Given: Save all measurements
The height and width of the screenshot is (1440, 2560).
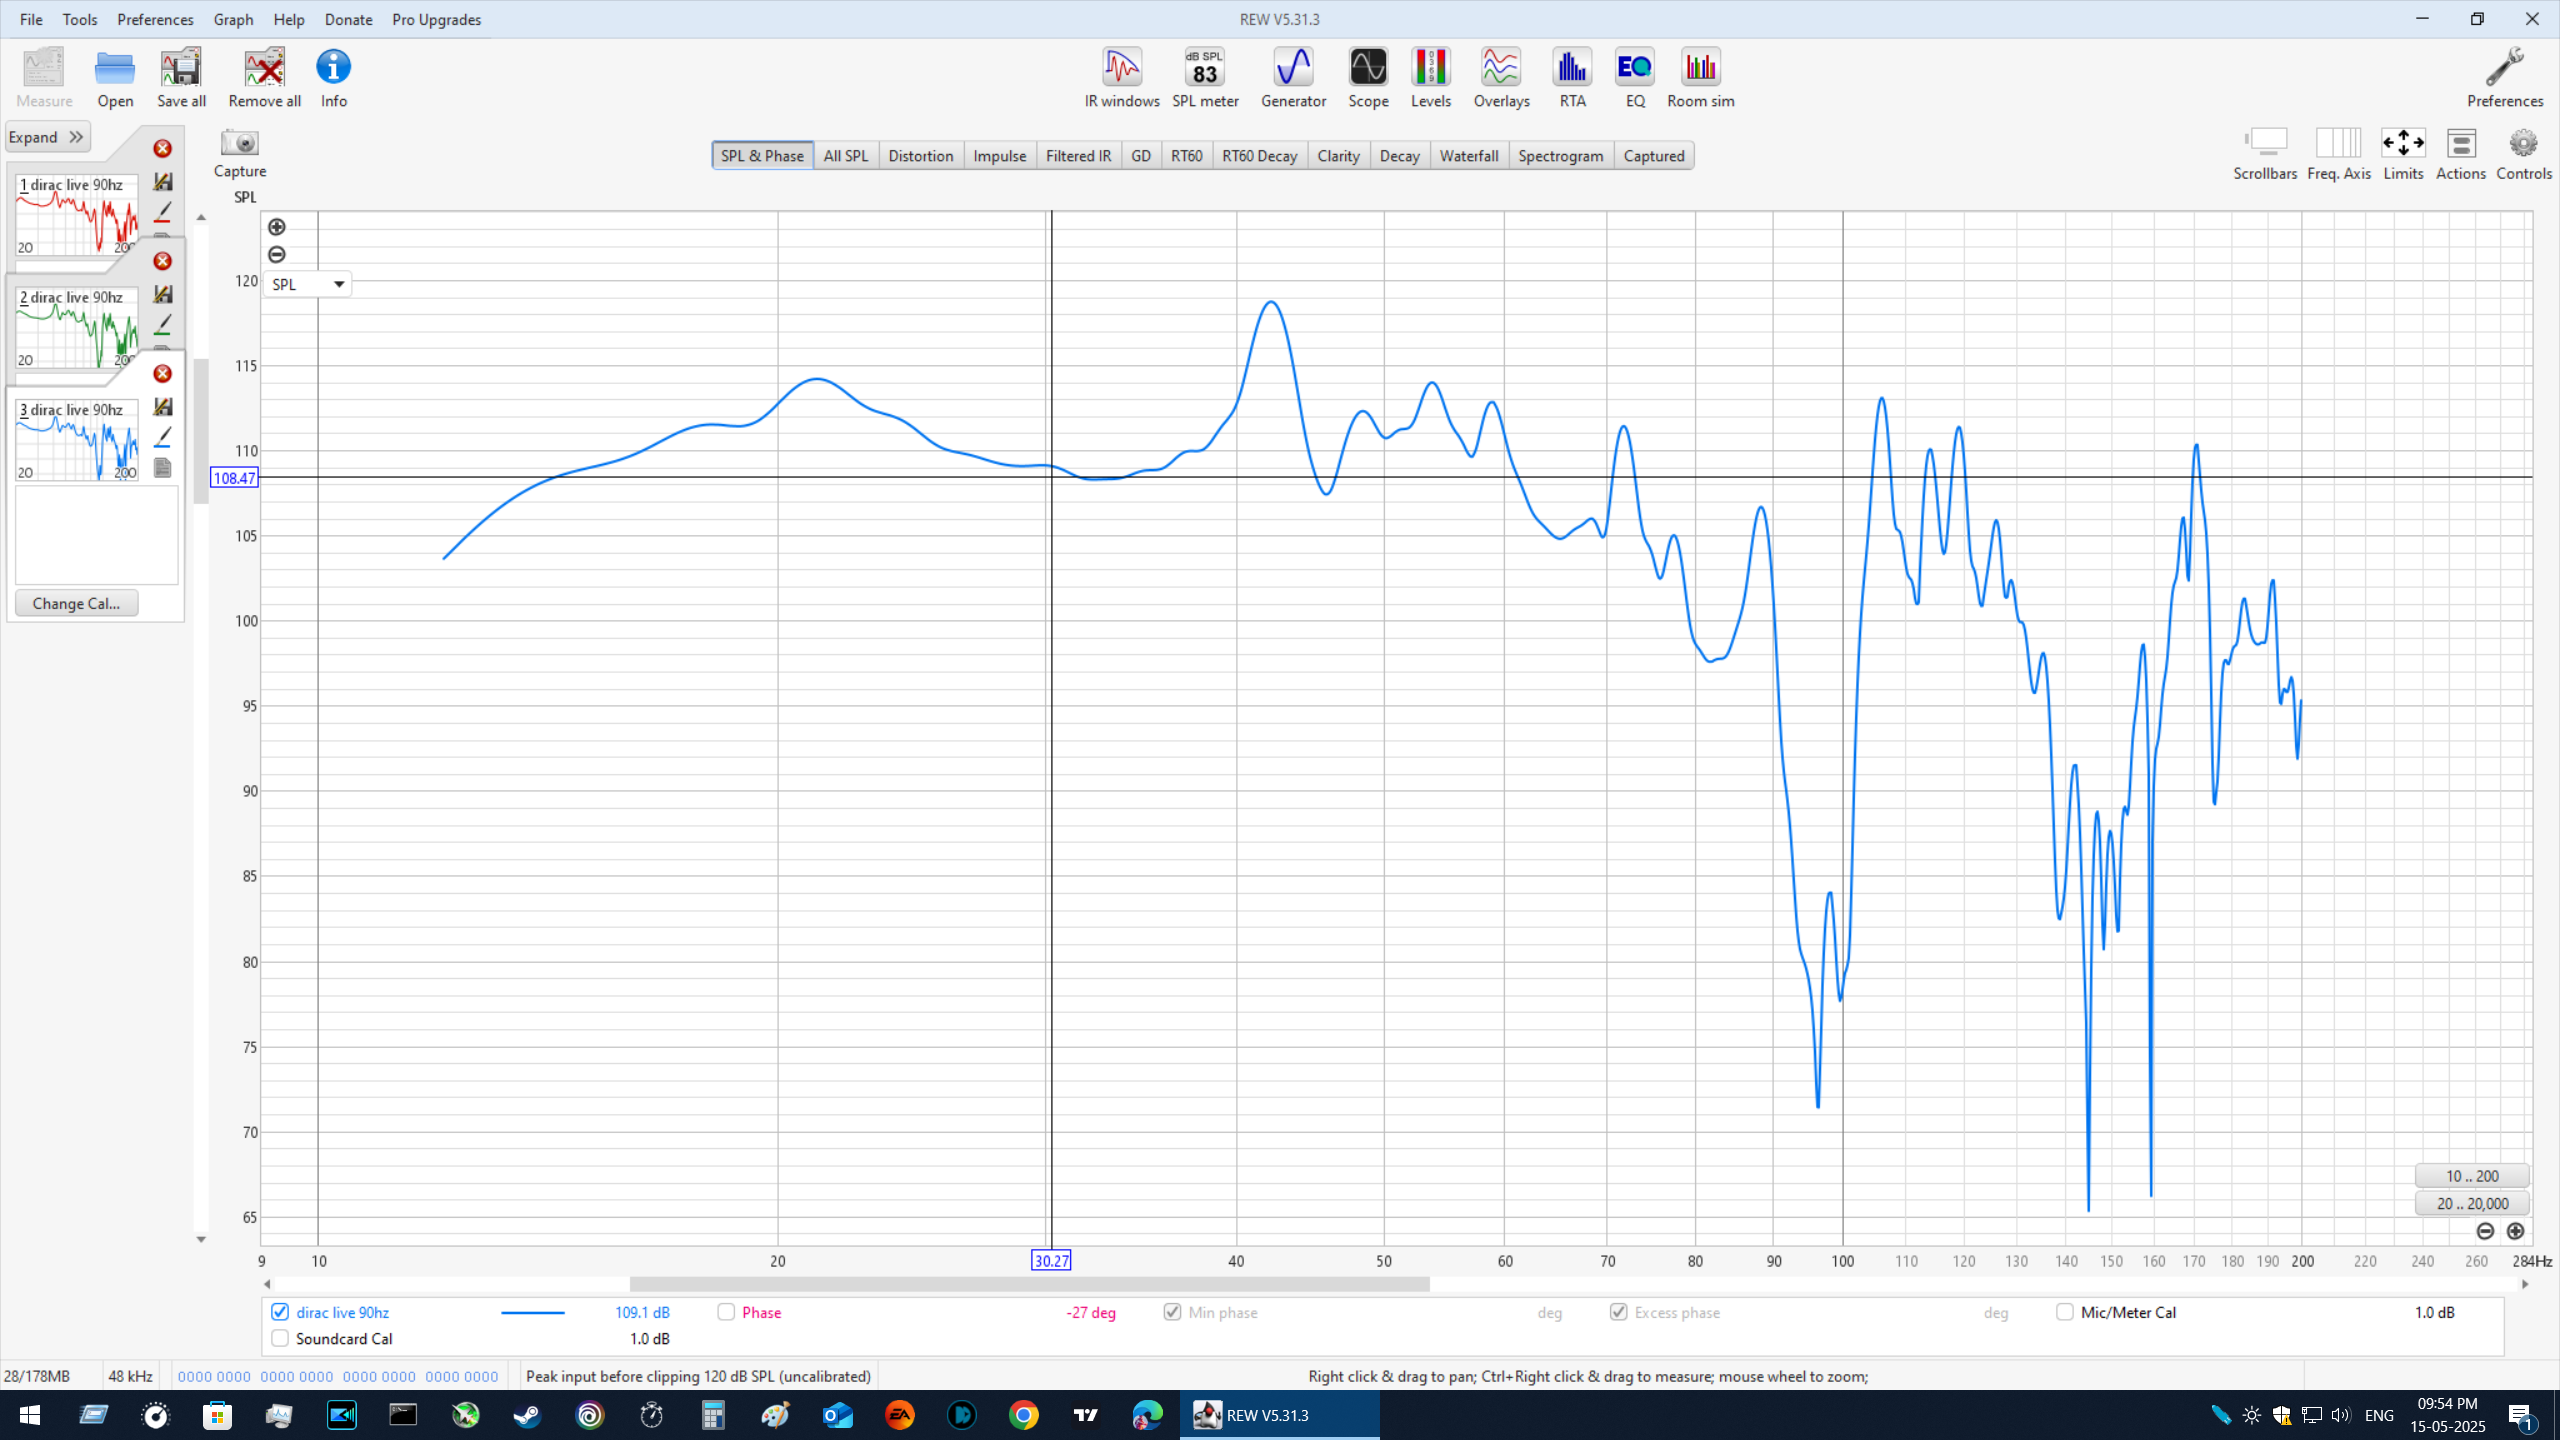Looking at the screenshot, I should (181, 78).
